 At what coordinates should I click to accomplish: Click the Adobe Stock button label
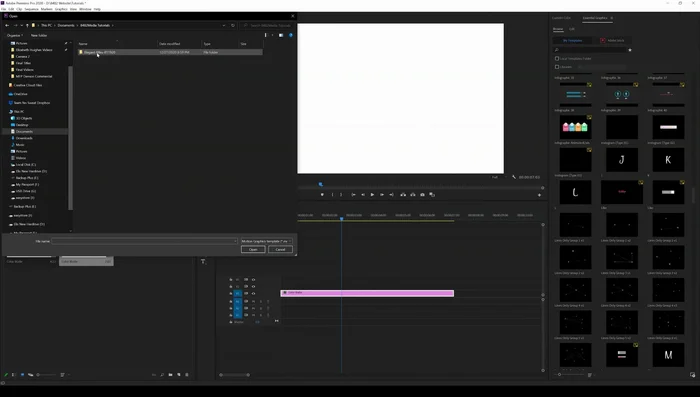[616, 41]
